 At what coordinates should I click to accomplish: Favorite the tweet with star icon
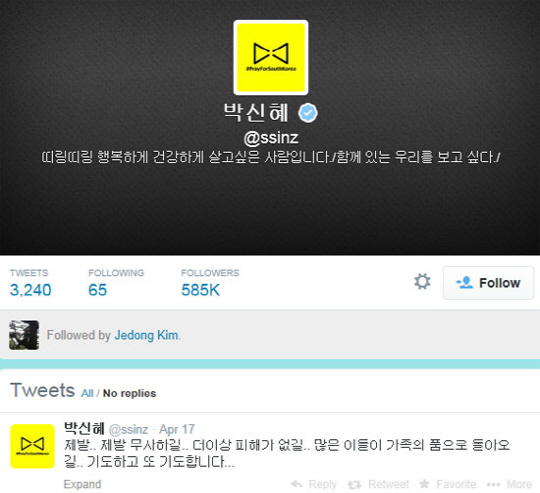[448, 484]
